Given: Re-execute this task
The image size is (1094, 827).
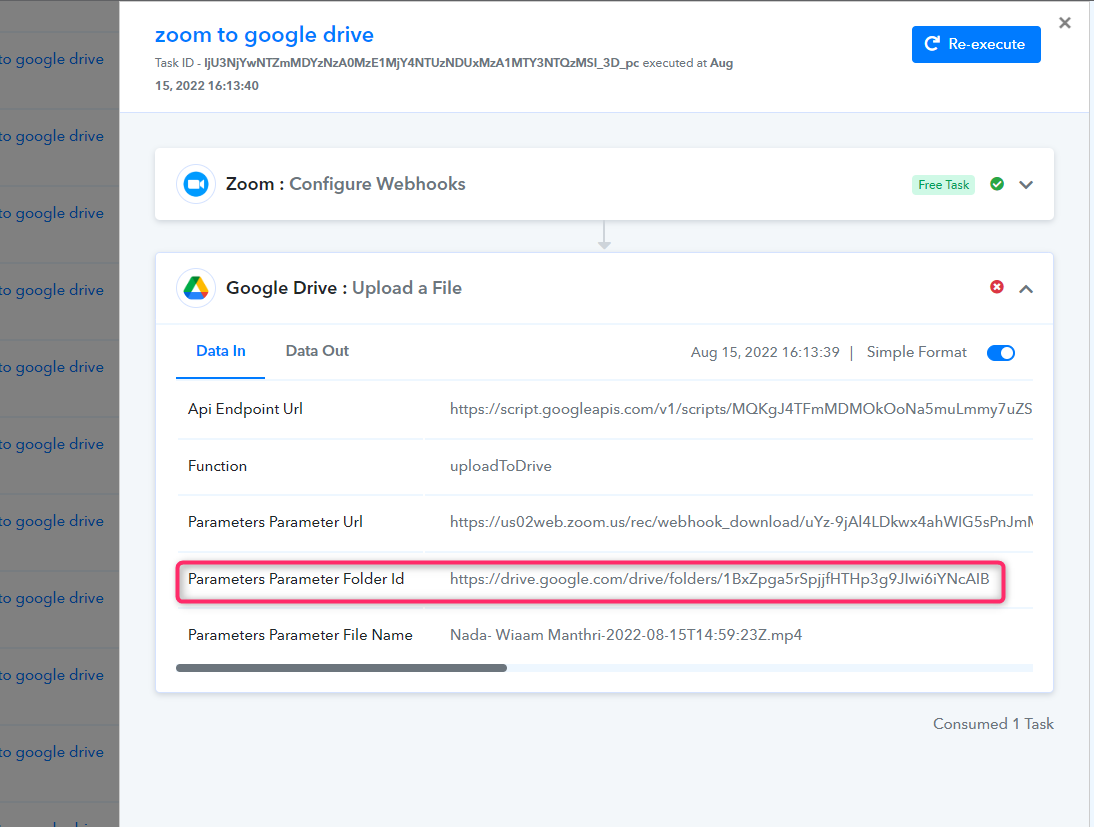Looking at the screenshot, I should click(x=976, y=45).
